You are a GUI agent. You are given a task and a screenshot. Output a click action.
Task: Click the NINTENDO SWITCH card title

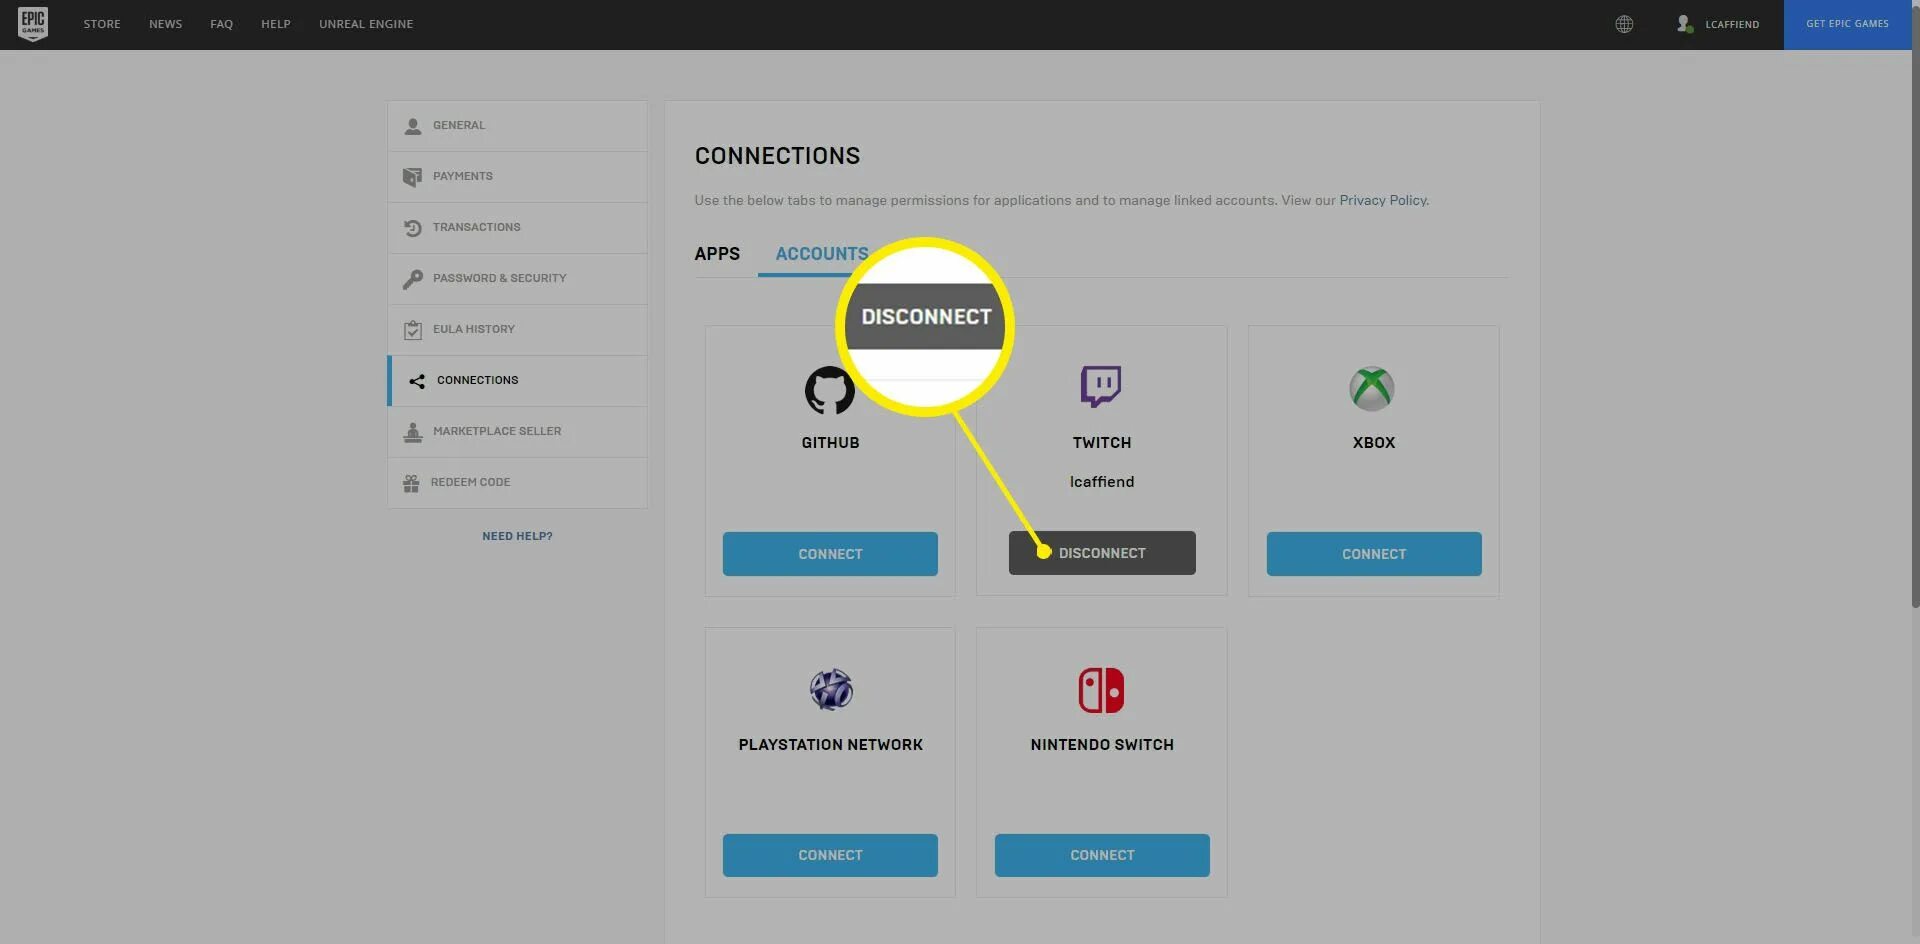click(1102, 745)
